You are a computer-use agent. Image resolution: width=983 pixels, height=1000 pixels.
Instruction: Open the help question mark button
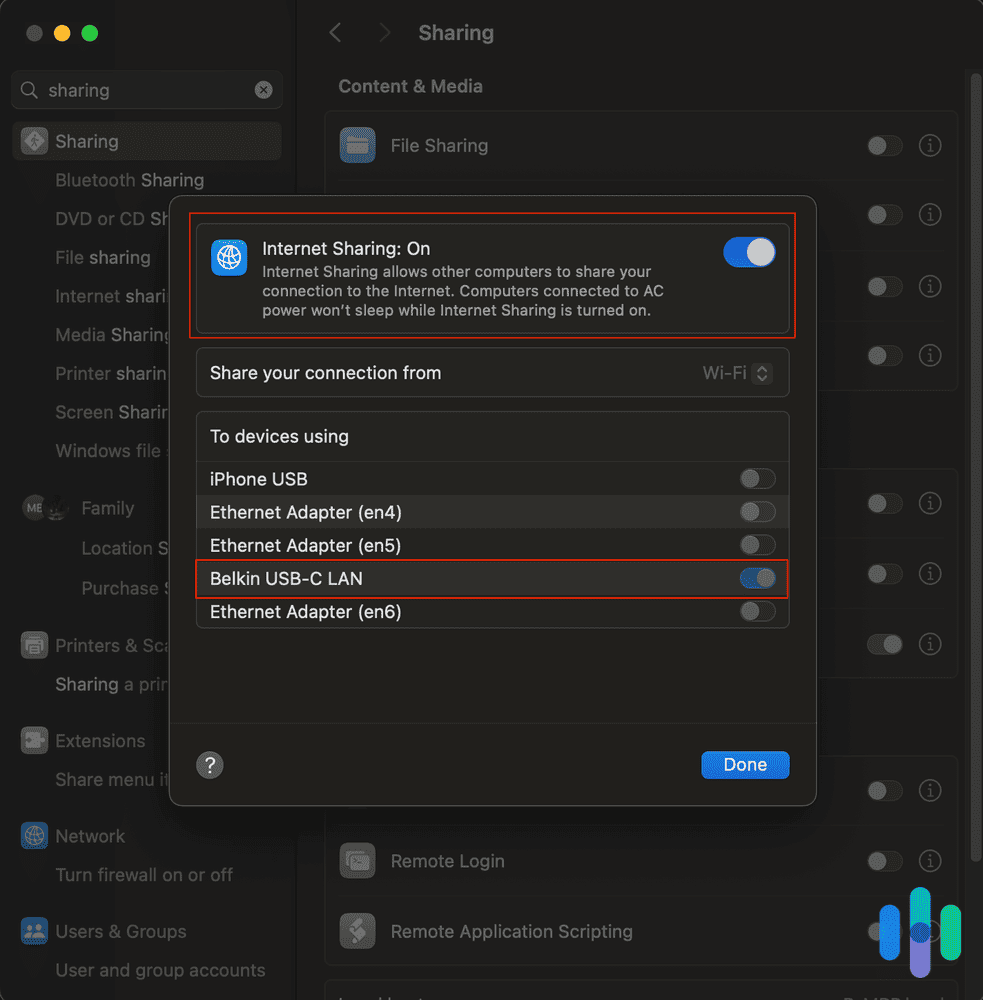209,765
